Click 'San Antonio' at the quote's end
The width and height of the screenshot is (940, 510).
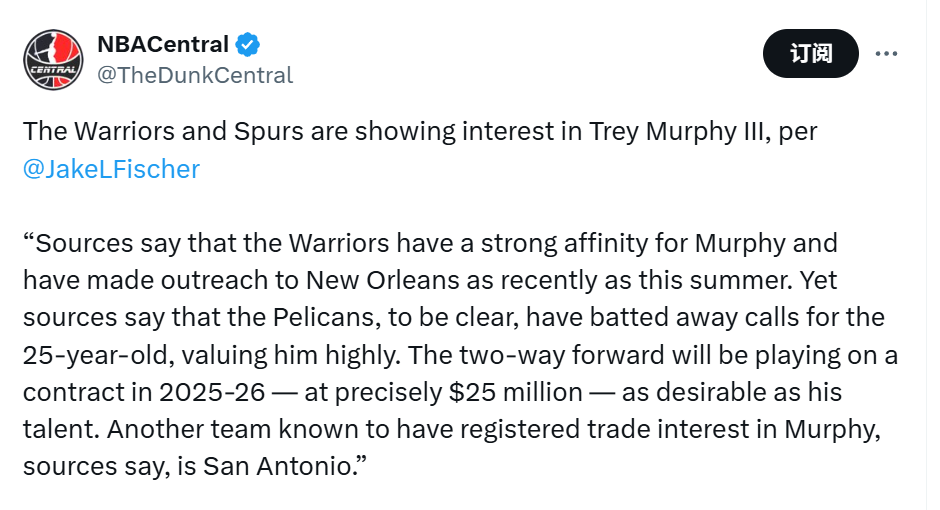pos(278,466)
